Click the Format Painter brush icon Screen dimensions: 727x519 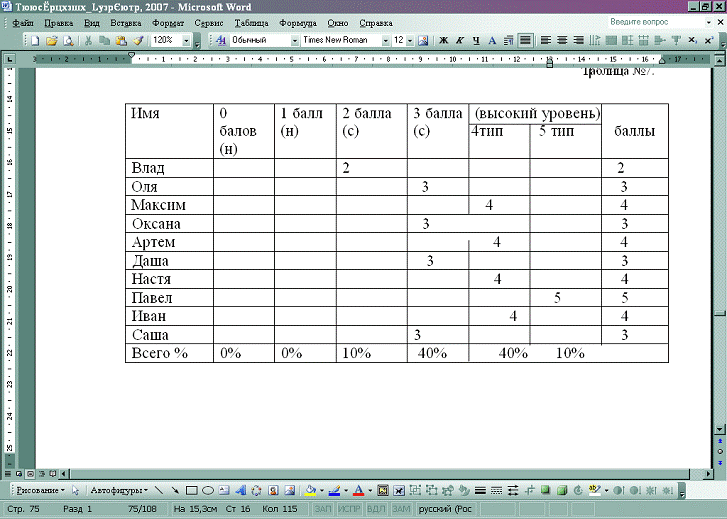pos(138,41)
